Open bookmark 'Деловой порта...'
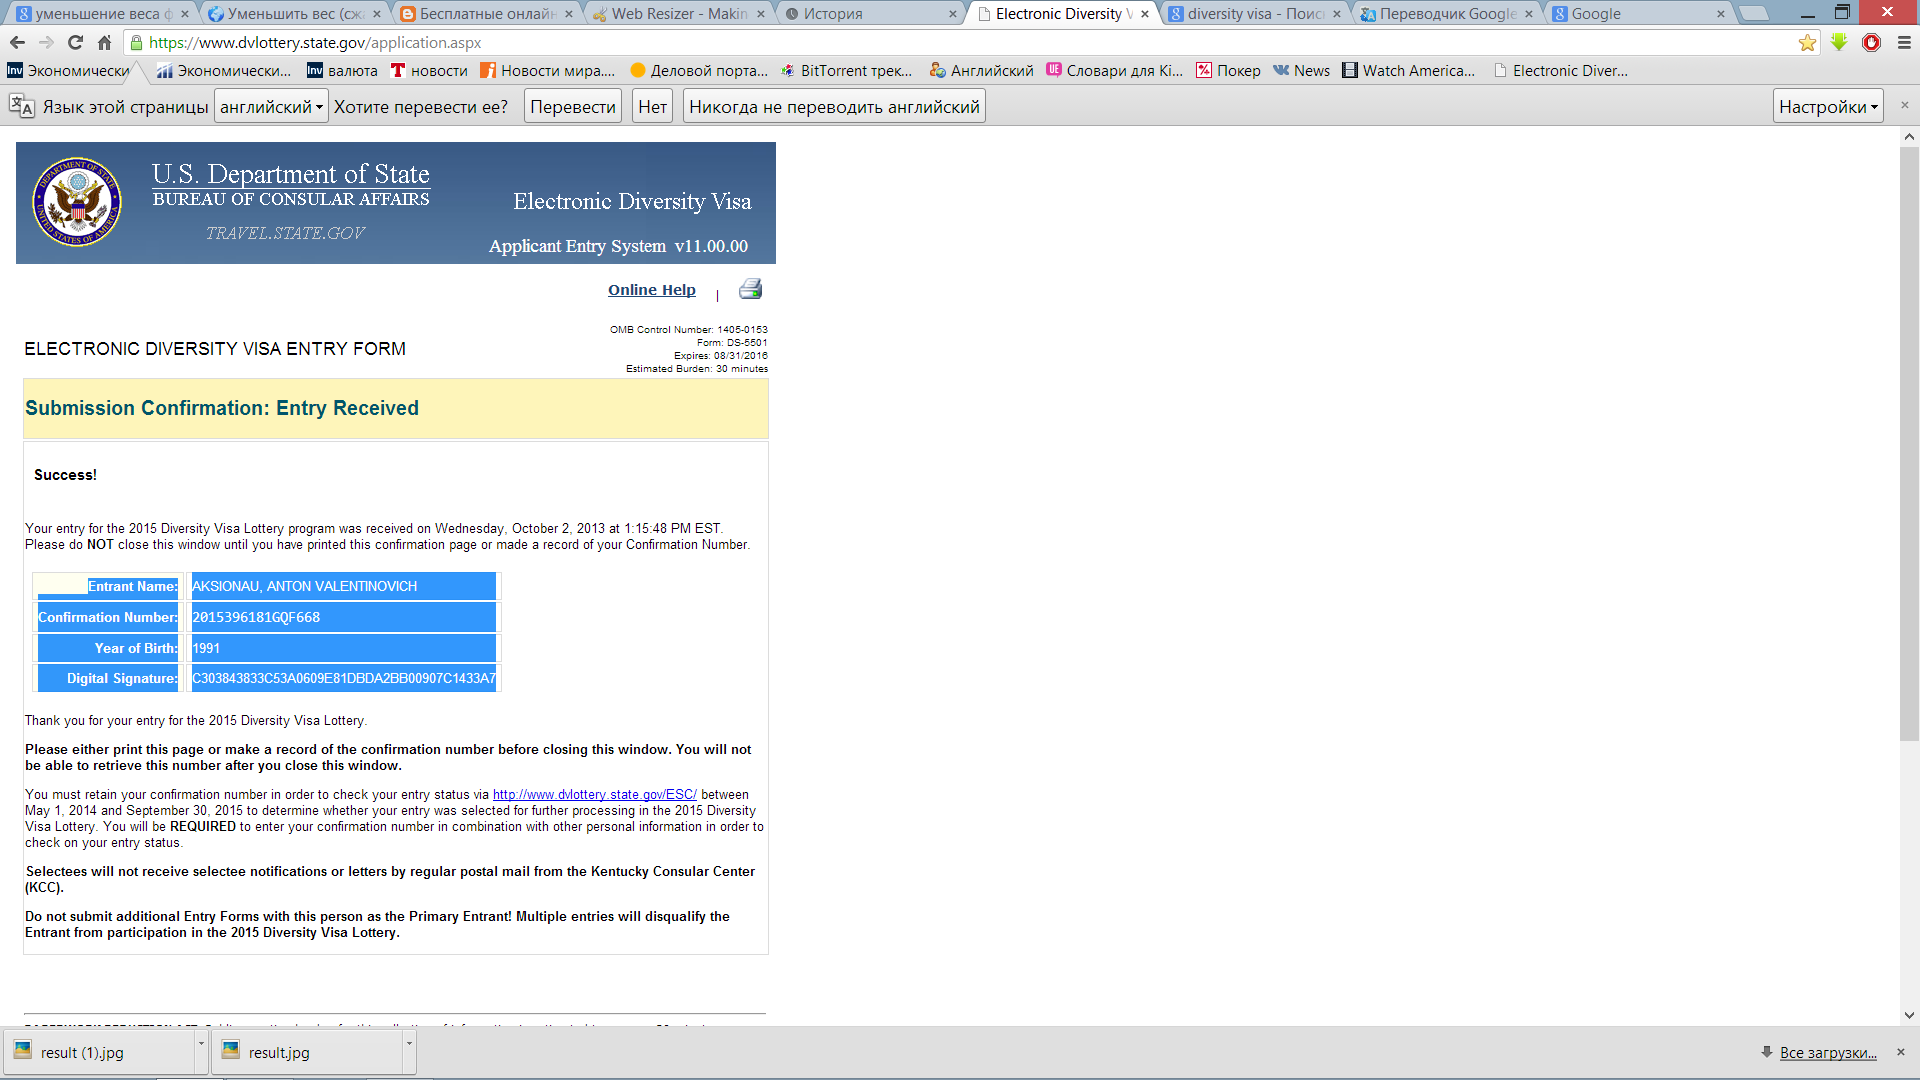The height and width of the screenshot is (1080, 1920). click(x=699, y=70)
